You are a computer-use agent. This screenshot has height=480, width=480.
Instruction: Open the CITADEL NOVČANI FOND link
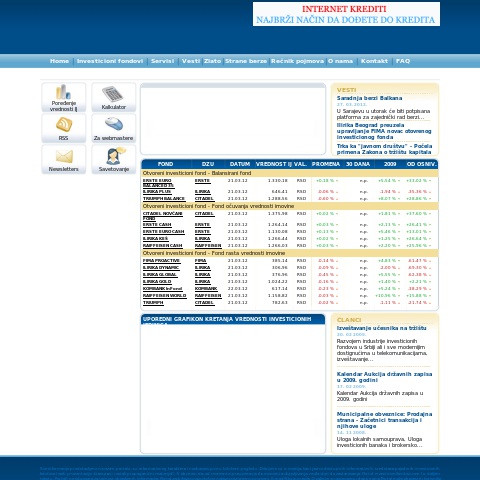click(163, 216)
